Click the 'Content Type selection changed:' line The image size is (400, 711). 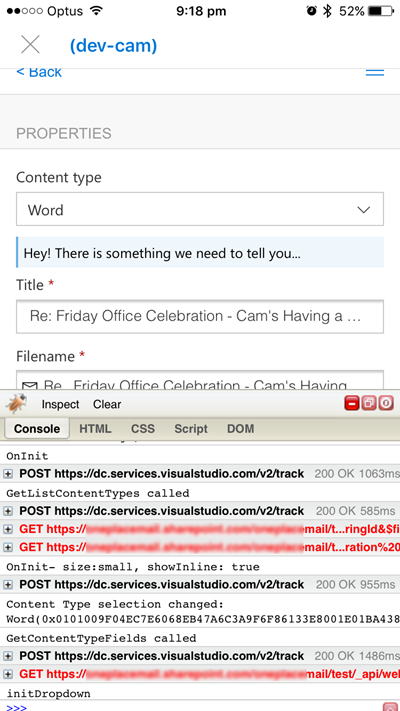coord(115,604)
